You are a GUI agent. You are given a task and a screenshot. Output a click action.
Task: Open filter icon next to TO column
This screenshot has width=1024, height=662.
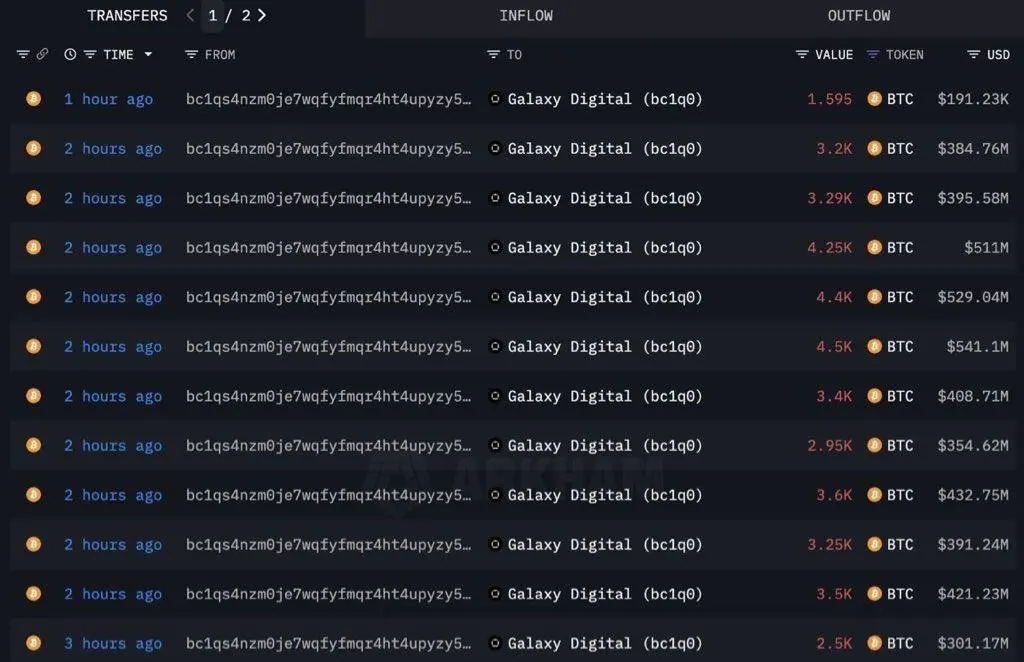coord(494,54)
